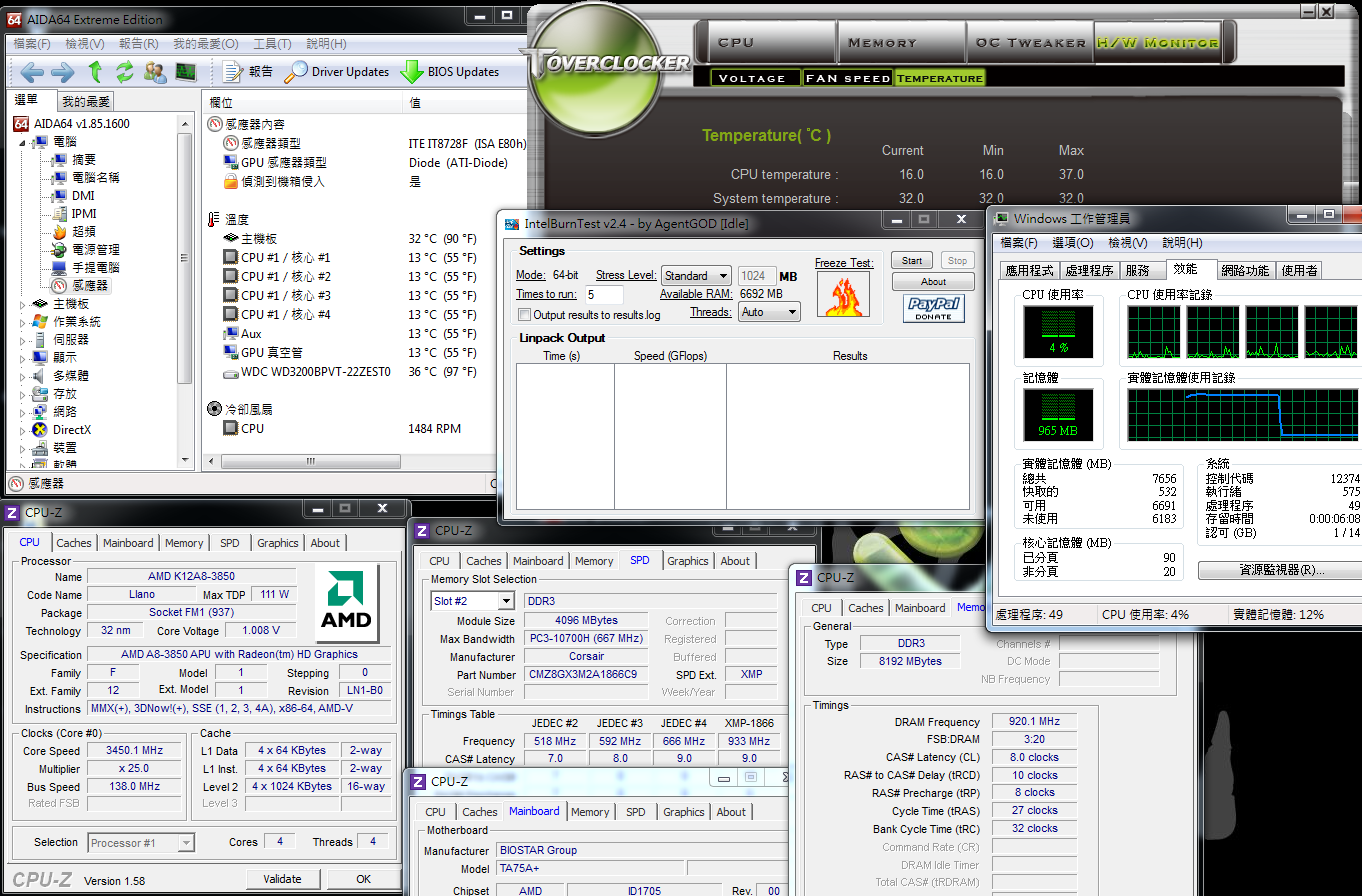Click the CPU 使用率 gauge in Task Manager

tap(1058, 333)
